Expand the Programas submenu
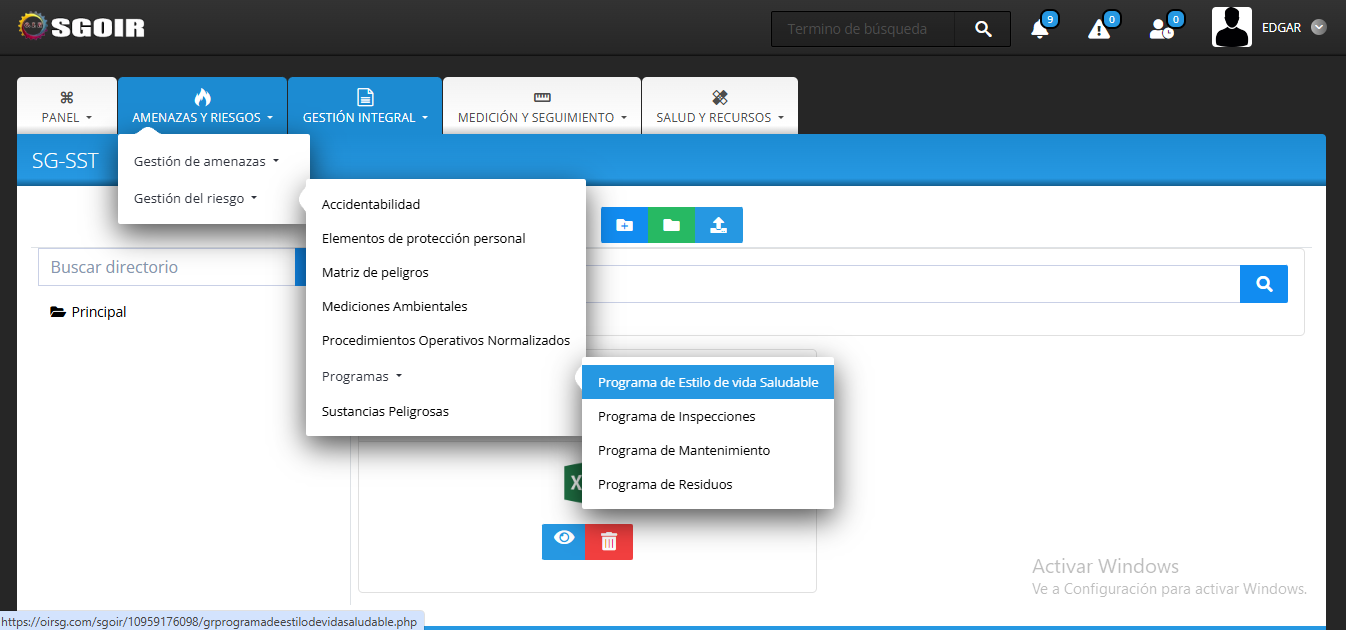This screenshot has width=1346, height=630. coord(361,377)
